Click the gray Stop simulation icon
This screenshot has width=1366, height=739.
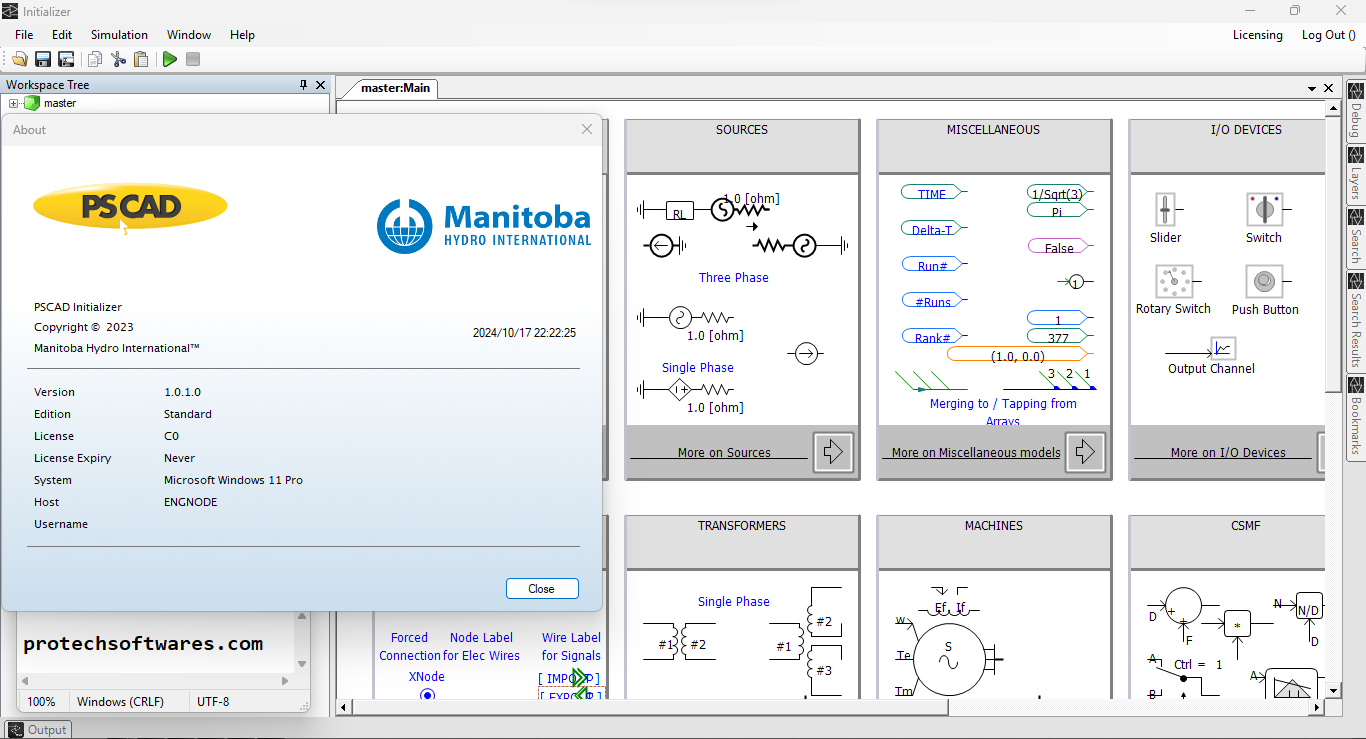(x=193, y=59)
